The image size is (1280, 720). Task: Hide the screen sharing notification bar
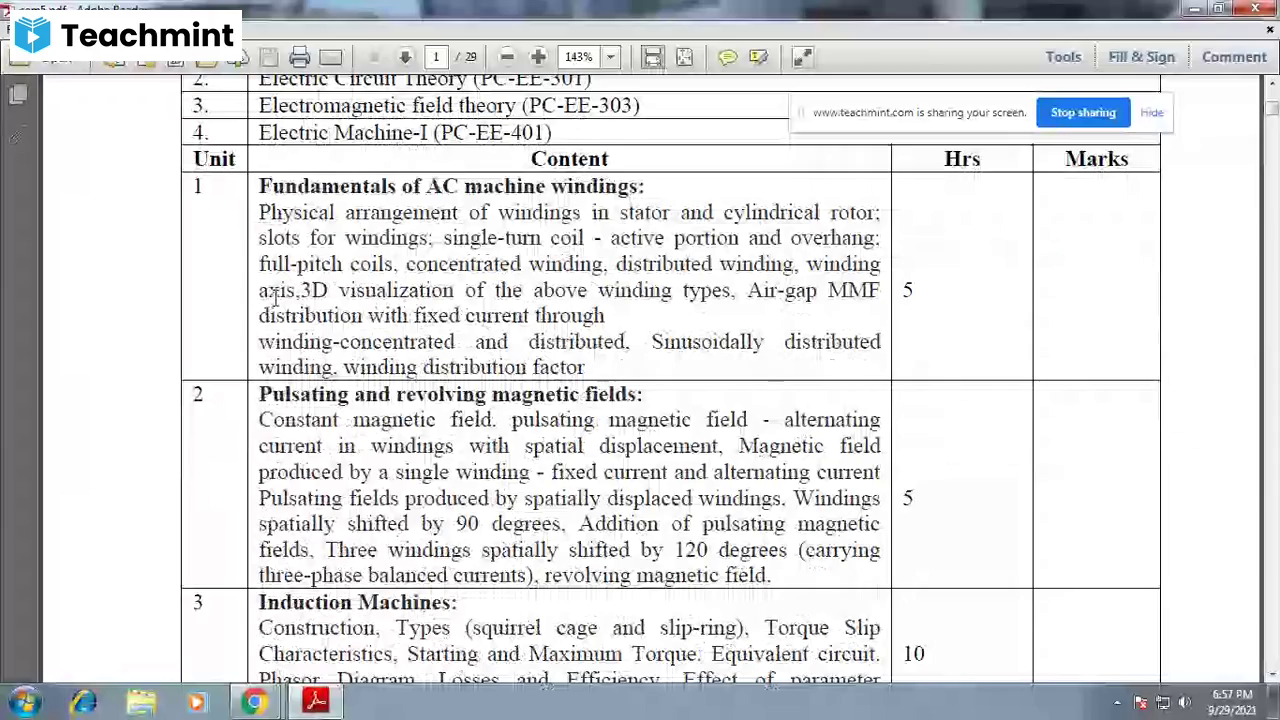[x=1151, y=113]
